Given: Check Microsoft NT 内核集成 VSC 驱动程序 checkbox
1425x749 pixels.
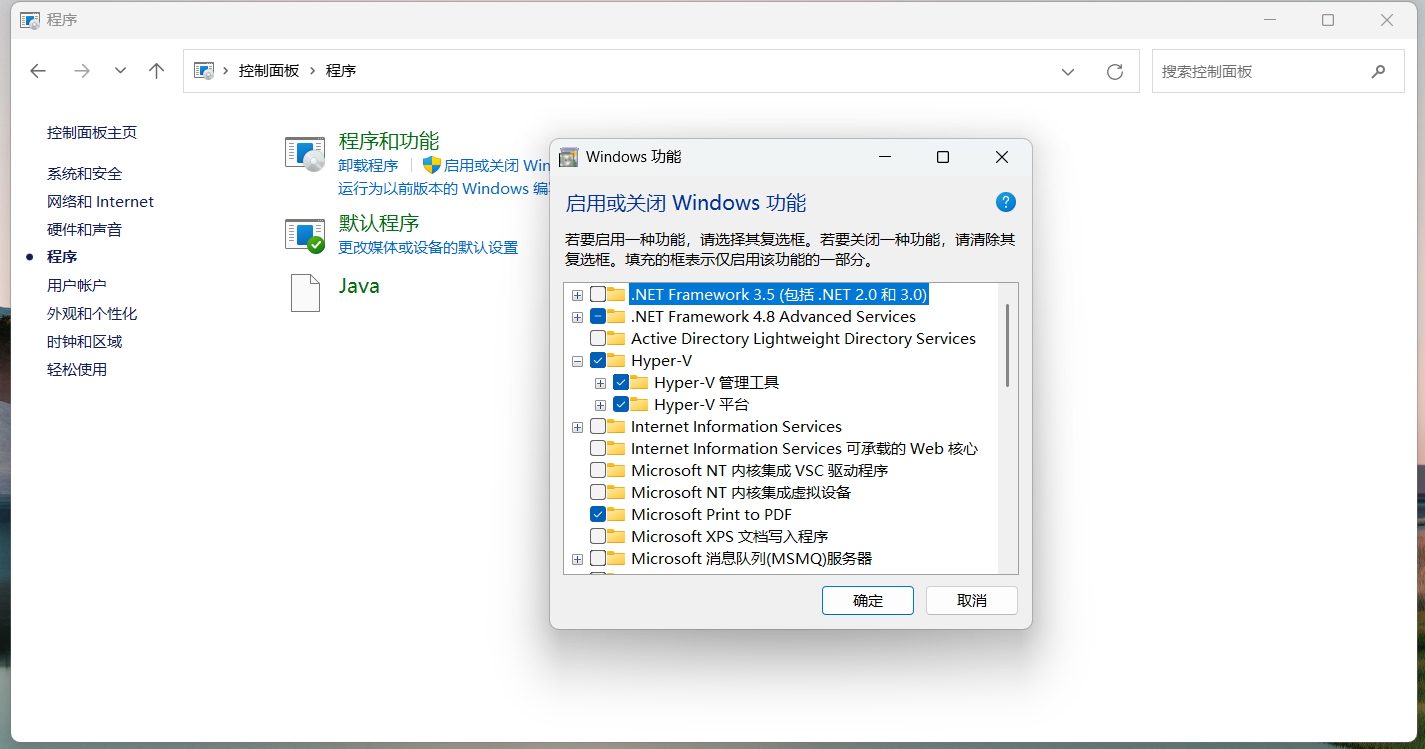Looking at the screenshot, I should click(x=597, y=470).
